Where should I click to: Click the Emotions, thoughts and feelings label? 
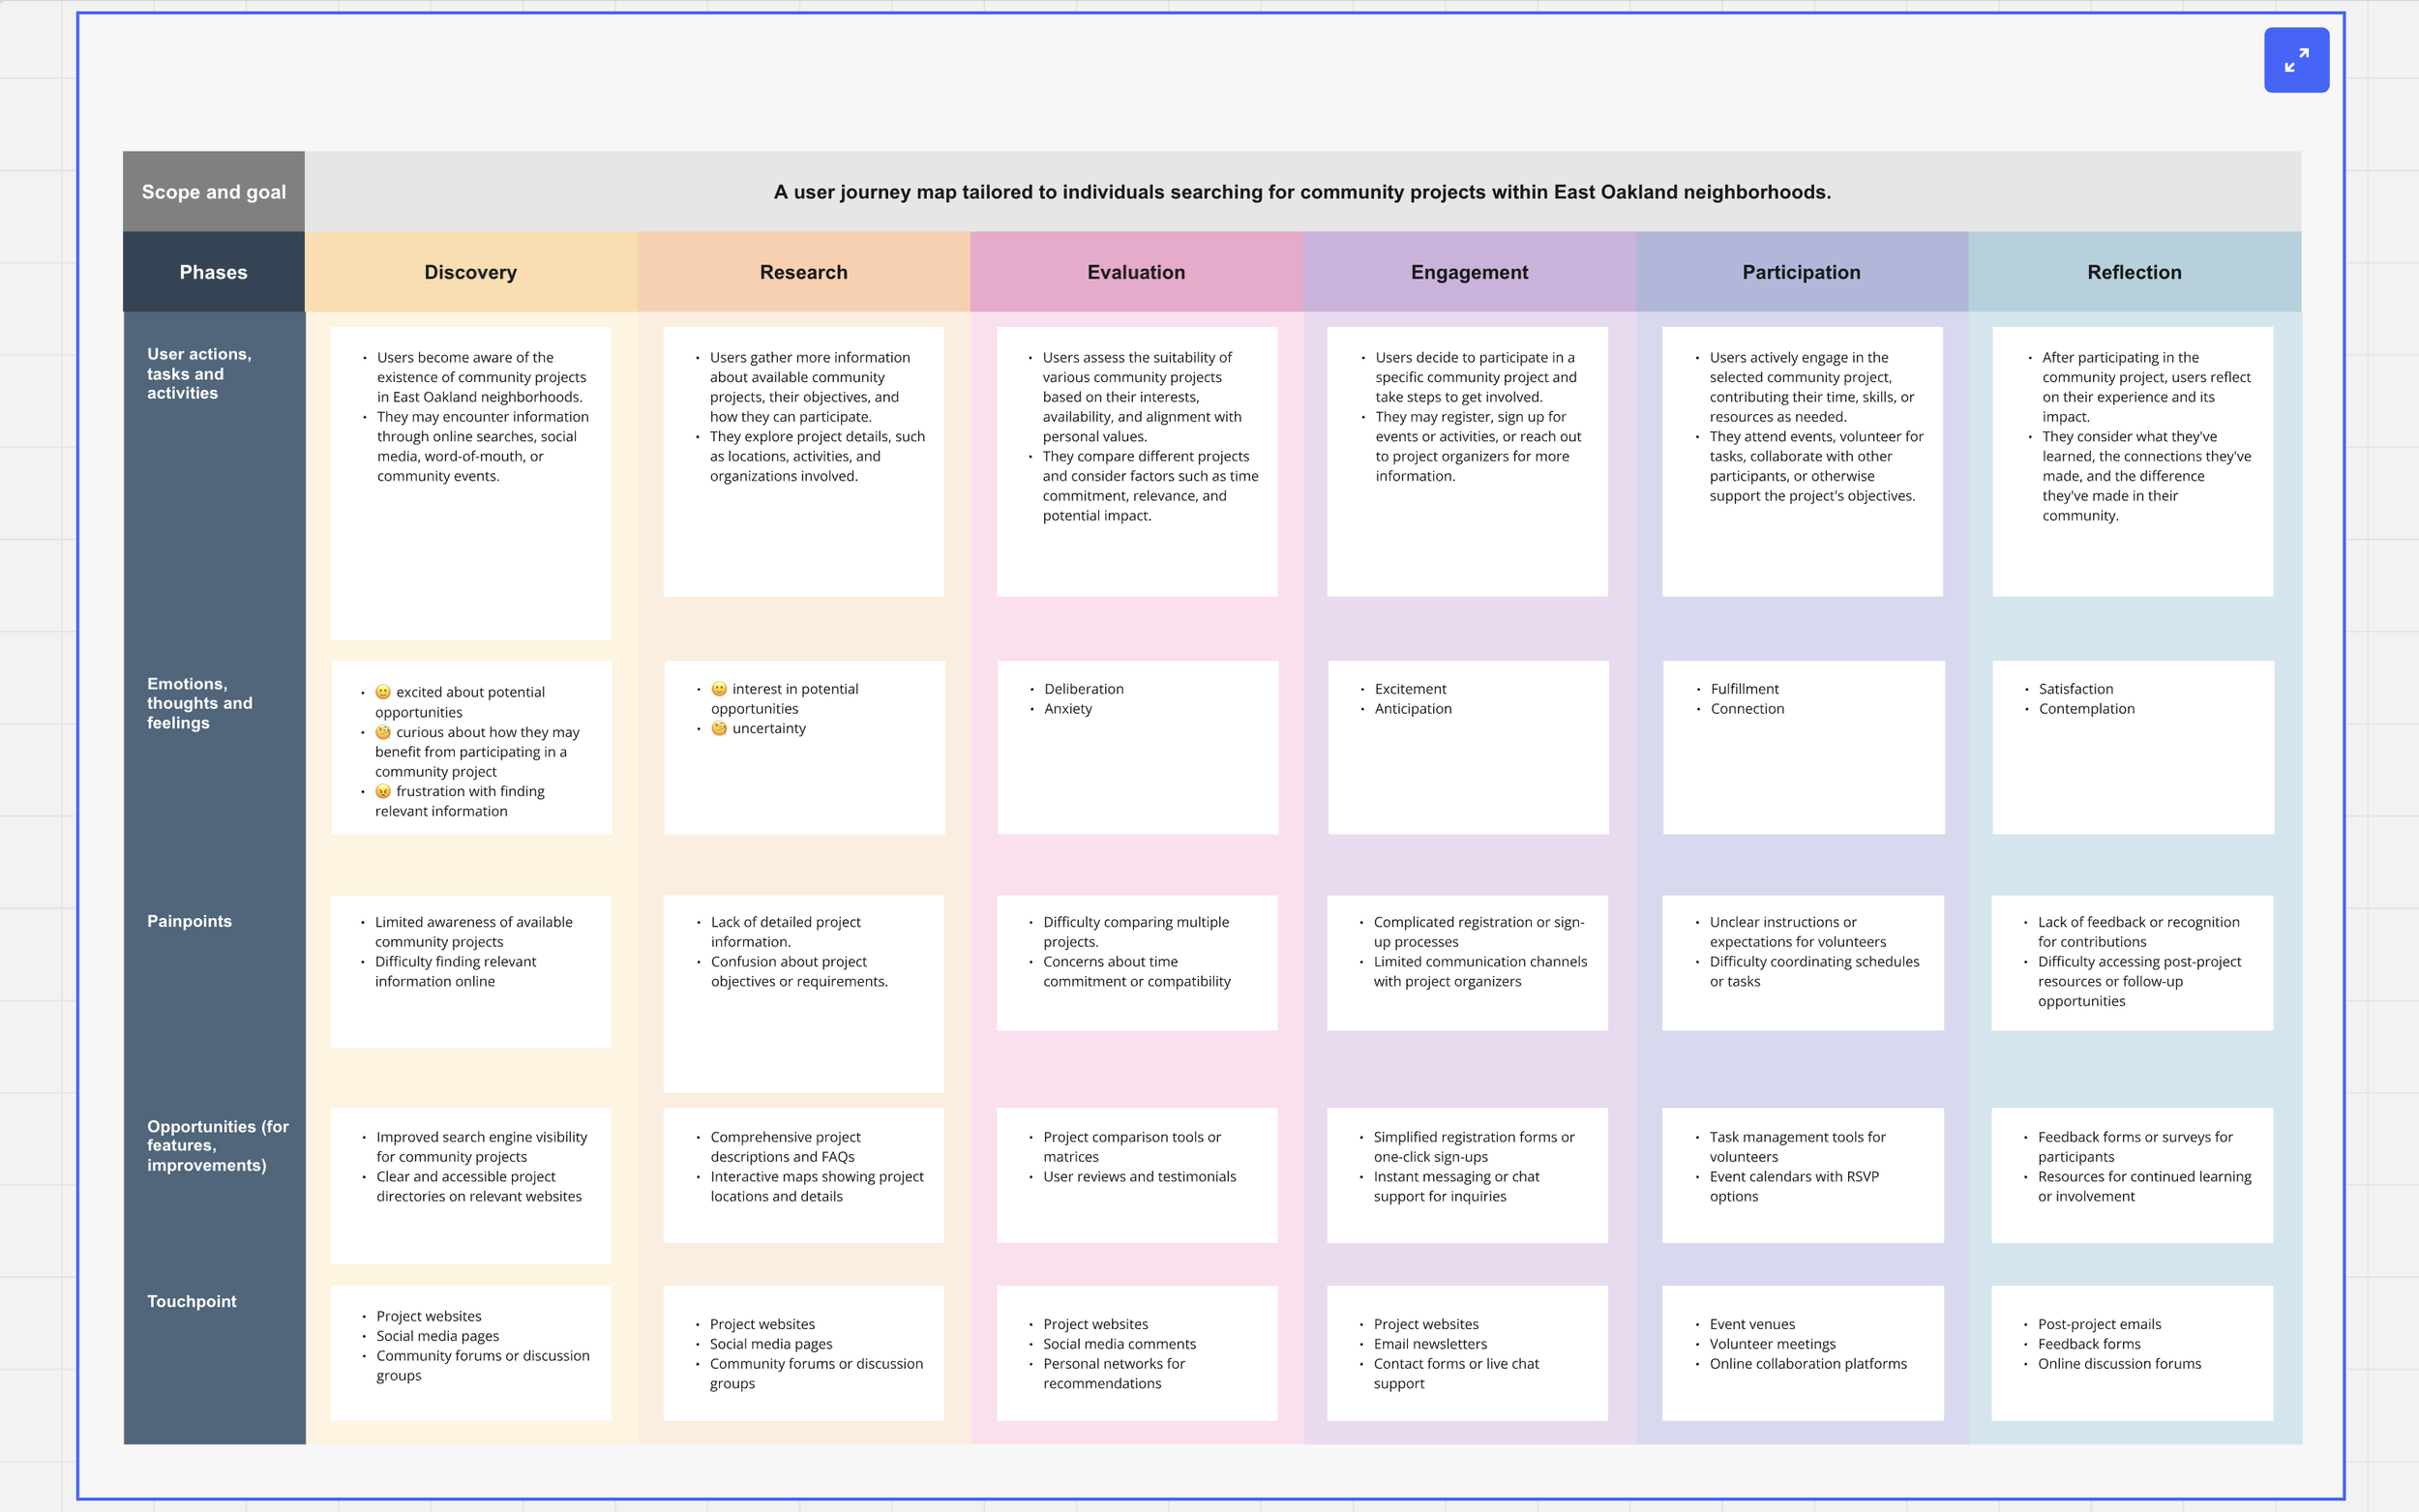pos(199,703)
